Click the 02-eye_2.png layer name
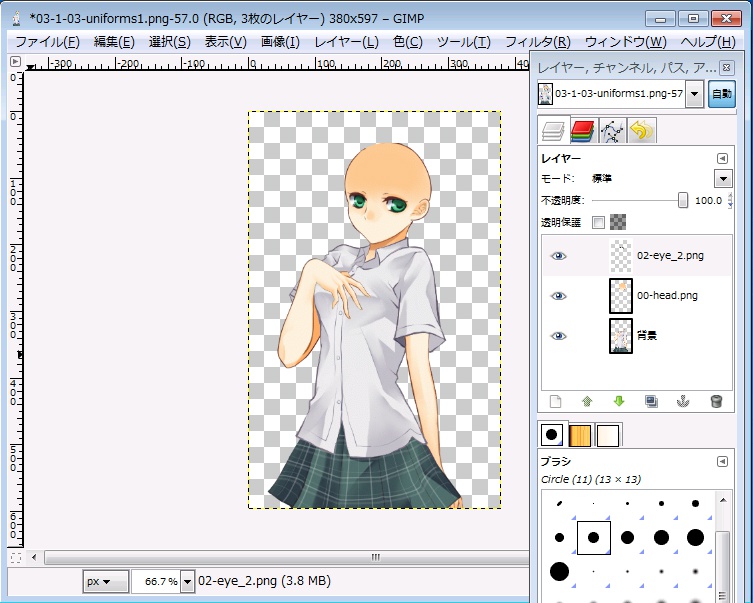This screenshot has width=753, height=603. [670, 256]
